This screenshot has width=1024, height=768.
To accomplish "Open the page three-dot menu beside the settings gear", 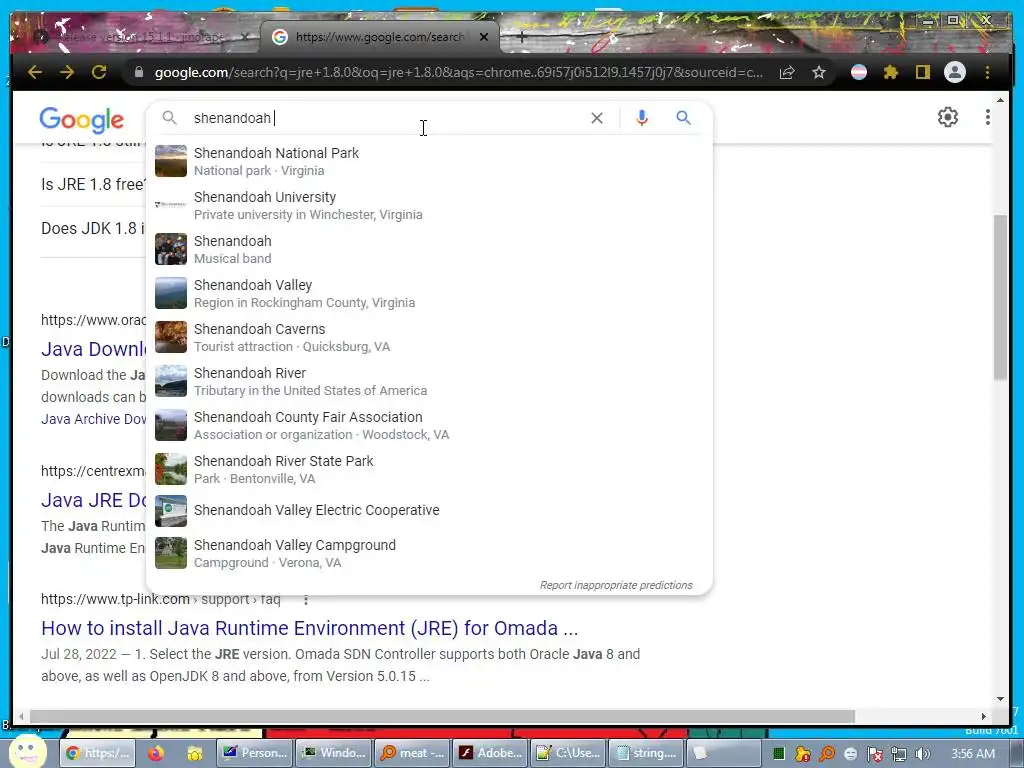I will pyautogui.click(x=987, y=118).
